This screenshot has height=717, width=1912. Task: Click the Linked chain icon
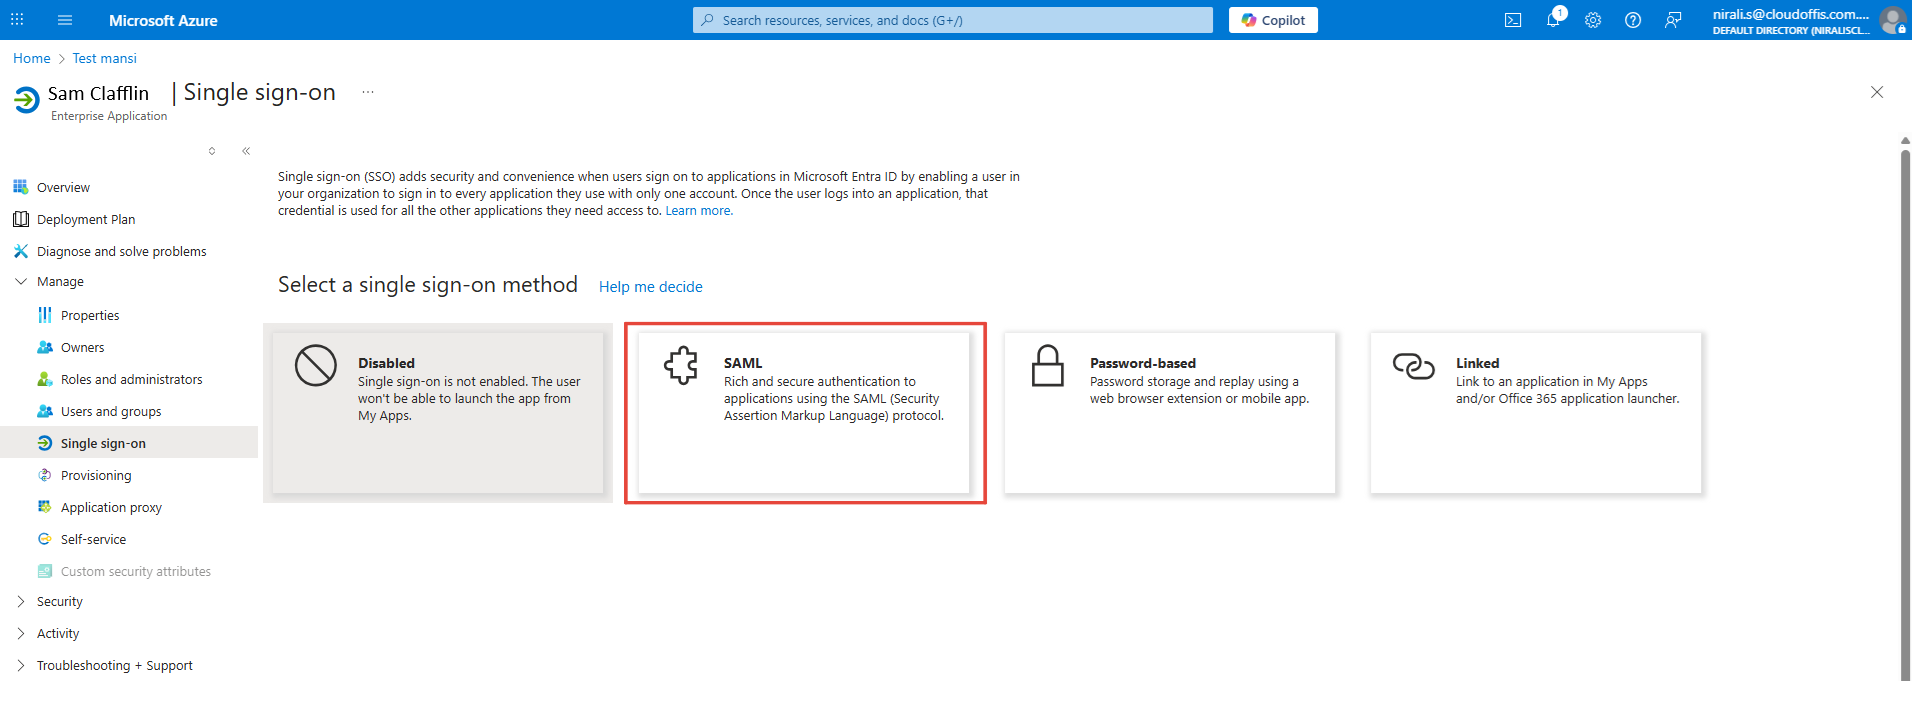click(x=1414, y=366)
